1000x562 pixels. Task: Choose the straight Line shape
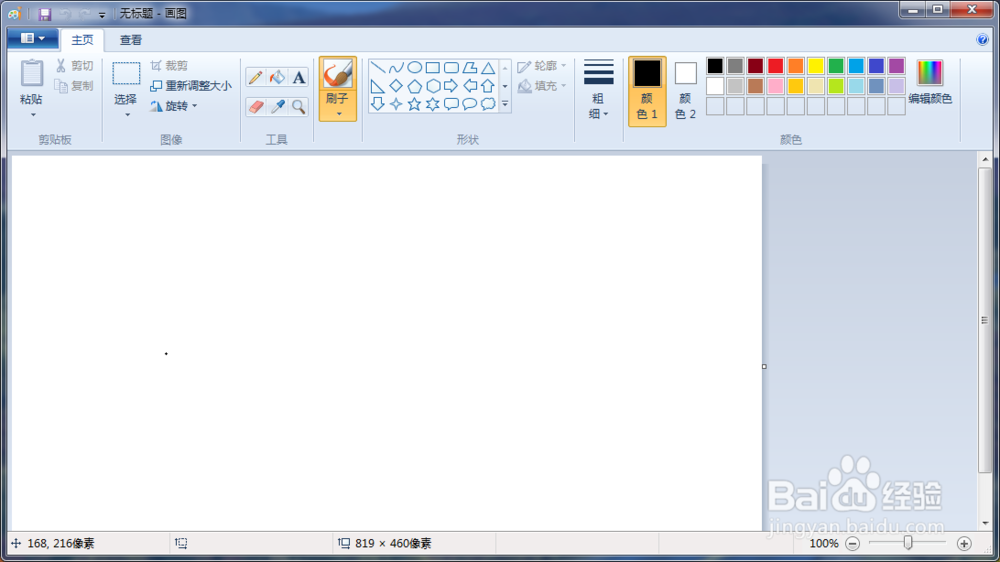[378, 67]
